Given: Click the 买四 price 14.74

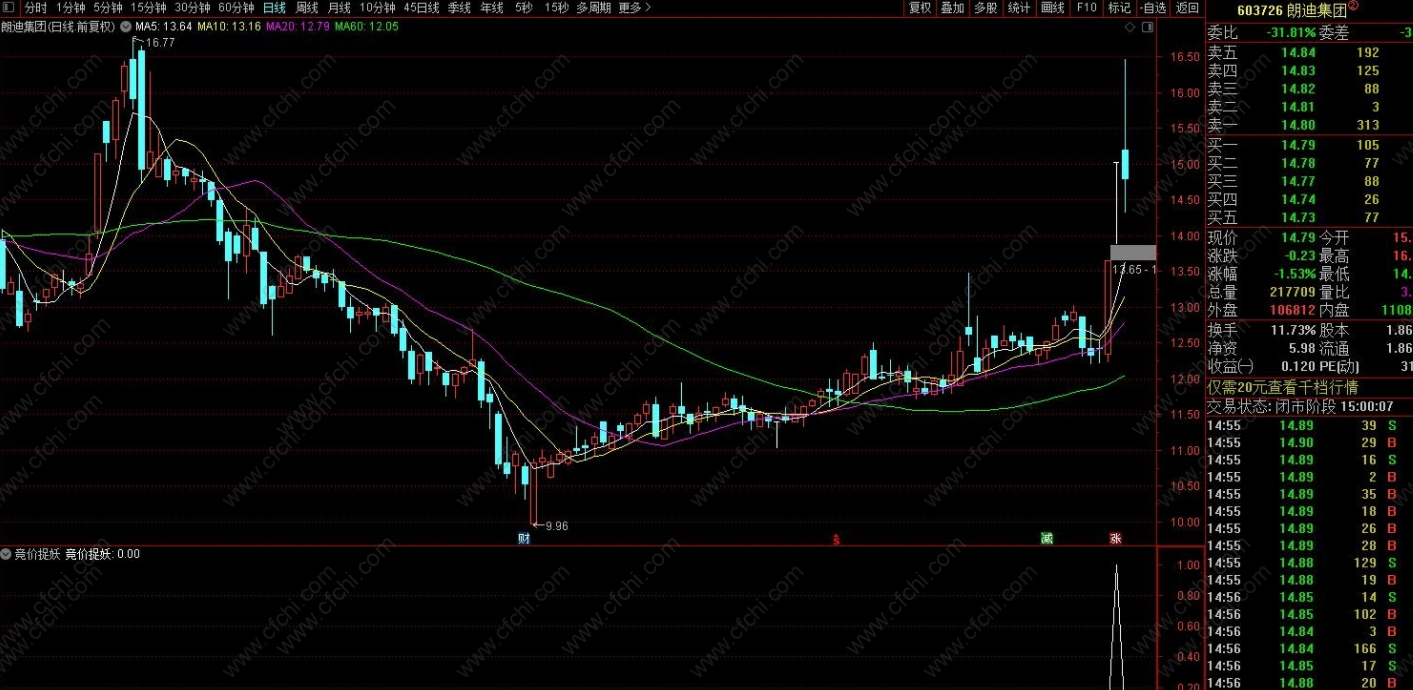Looking at the screenshot, I should [x=1297, y=198].
